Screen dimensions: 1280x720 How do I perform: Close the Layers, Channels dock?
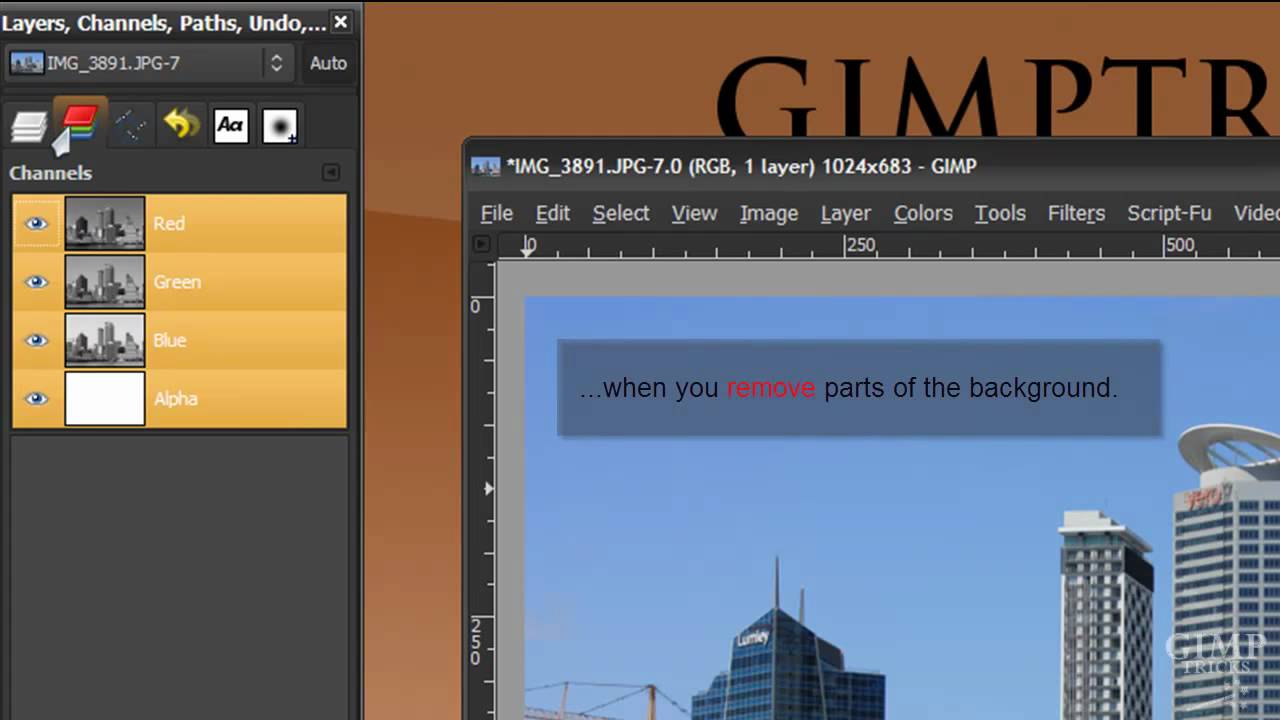pos(341,22)
